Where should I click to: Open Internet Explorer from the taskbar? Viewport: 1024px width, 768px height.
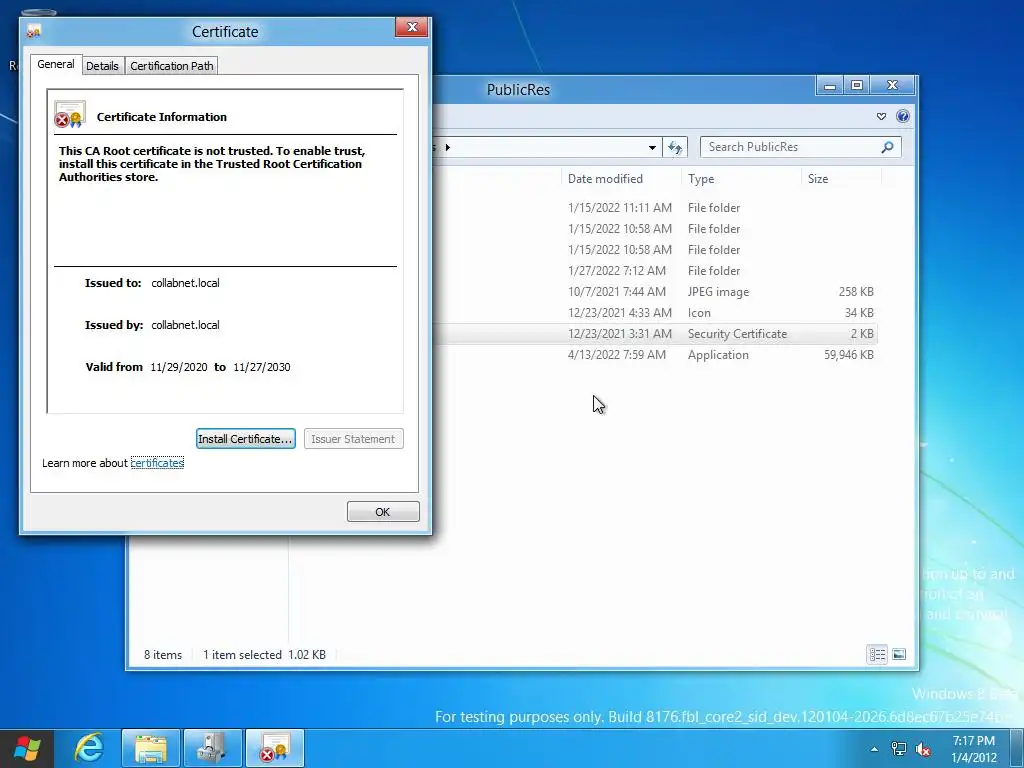[x=89, y=748]
